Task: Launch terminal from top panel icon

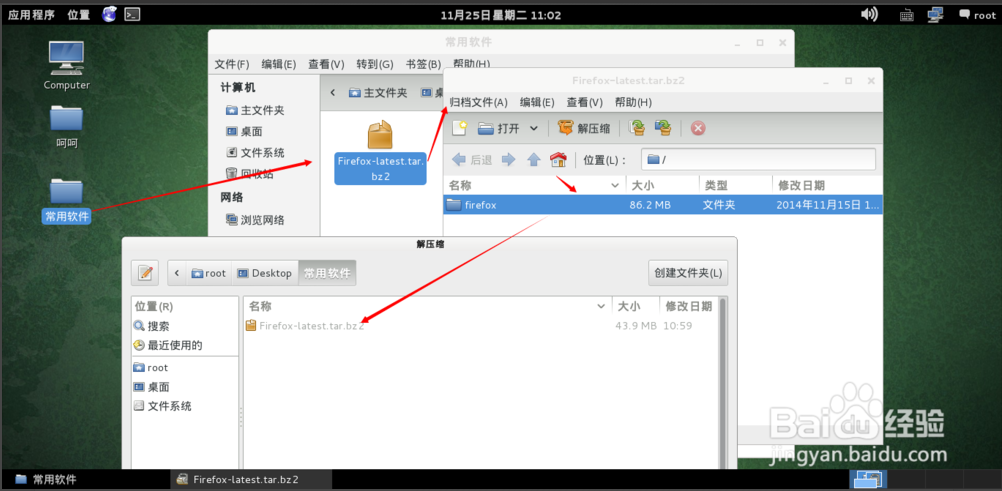Action: 132,14
